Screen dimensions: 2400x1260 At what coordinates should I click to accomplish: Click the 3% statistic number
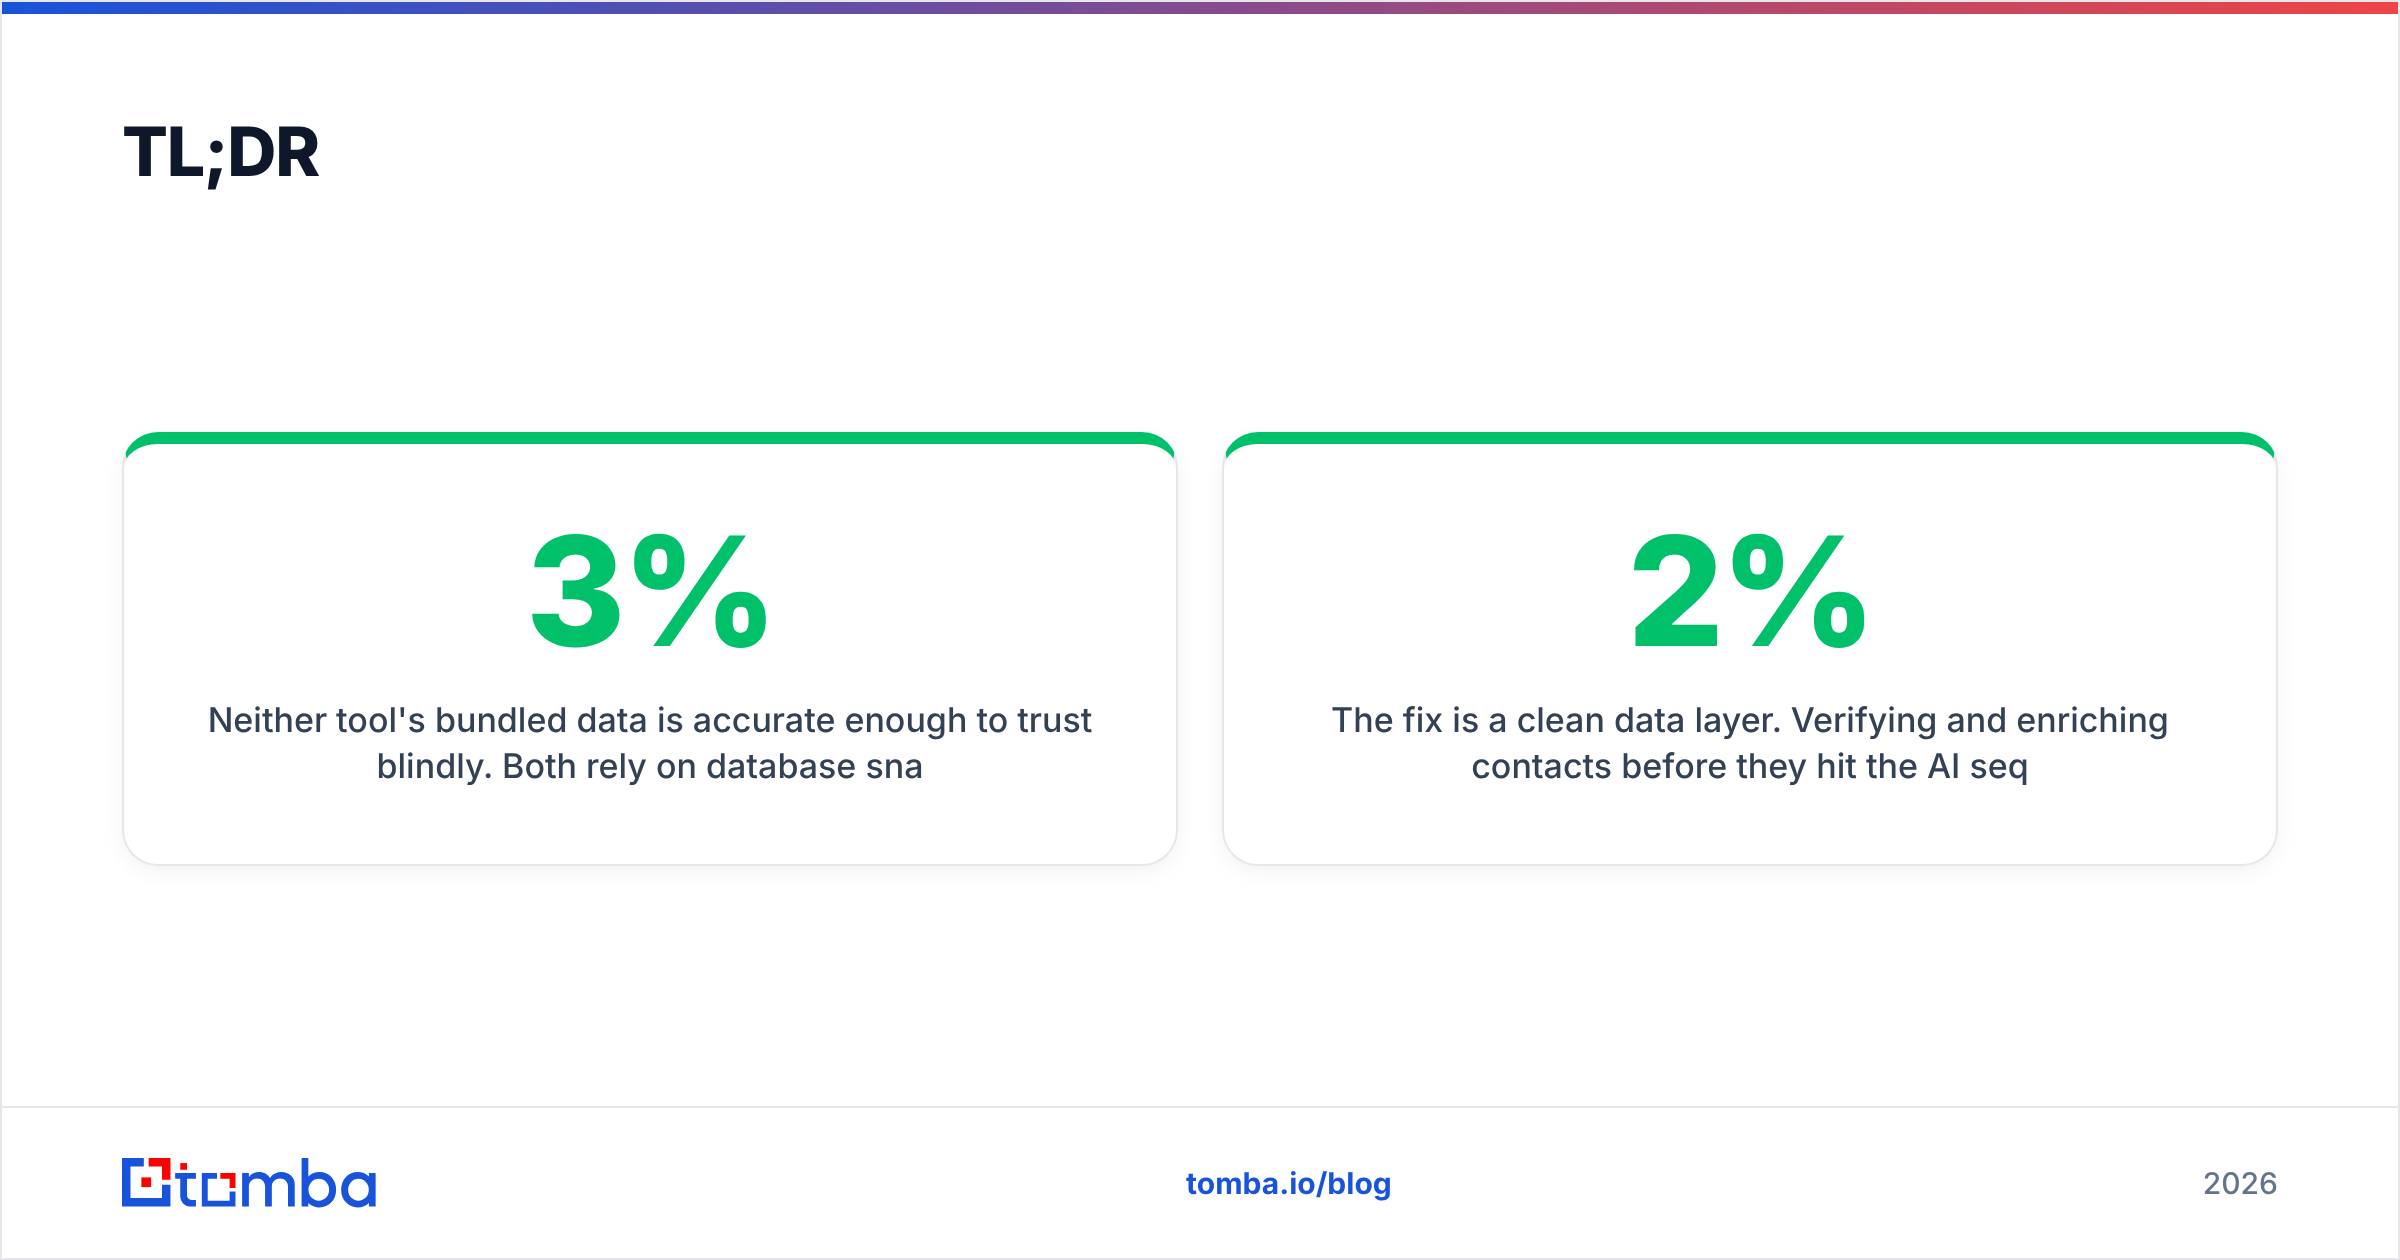[x=649, y=591]
